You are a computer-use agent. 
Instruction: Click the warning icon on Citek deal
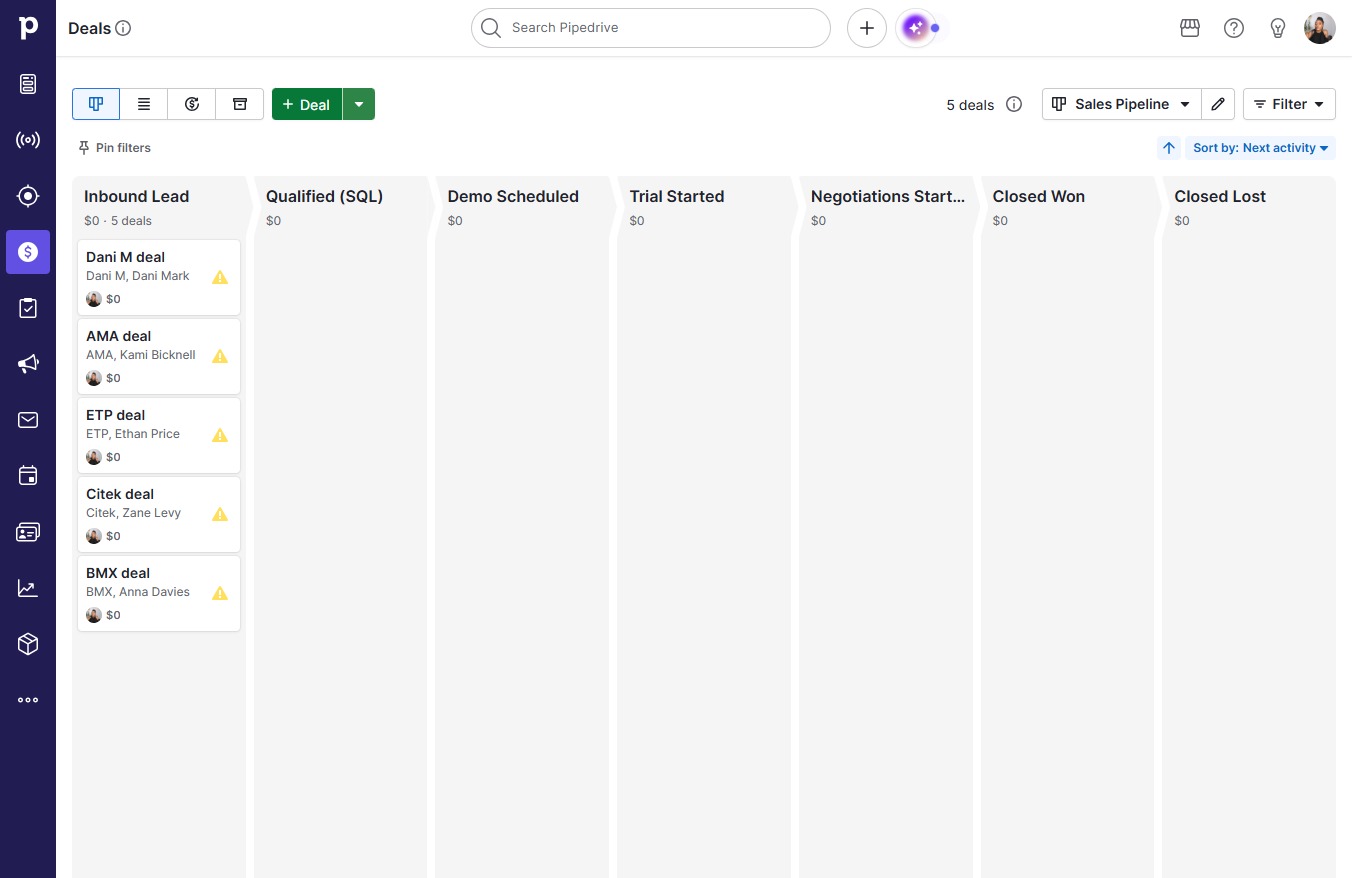click(220, 514)
